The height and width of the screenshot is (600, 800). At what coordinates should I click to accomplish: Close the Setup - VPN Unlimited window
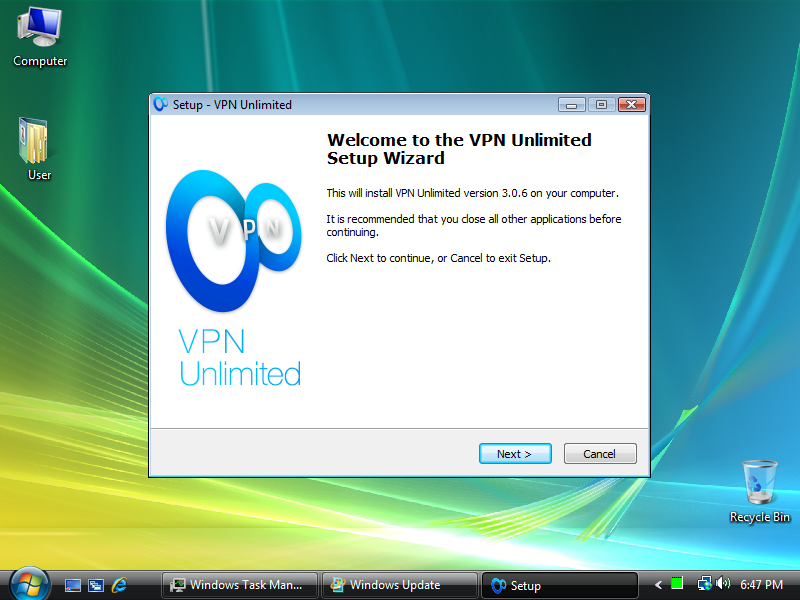pyautogui.click(x=632, y=105)
